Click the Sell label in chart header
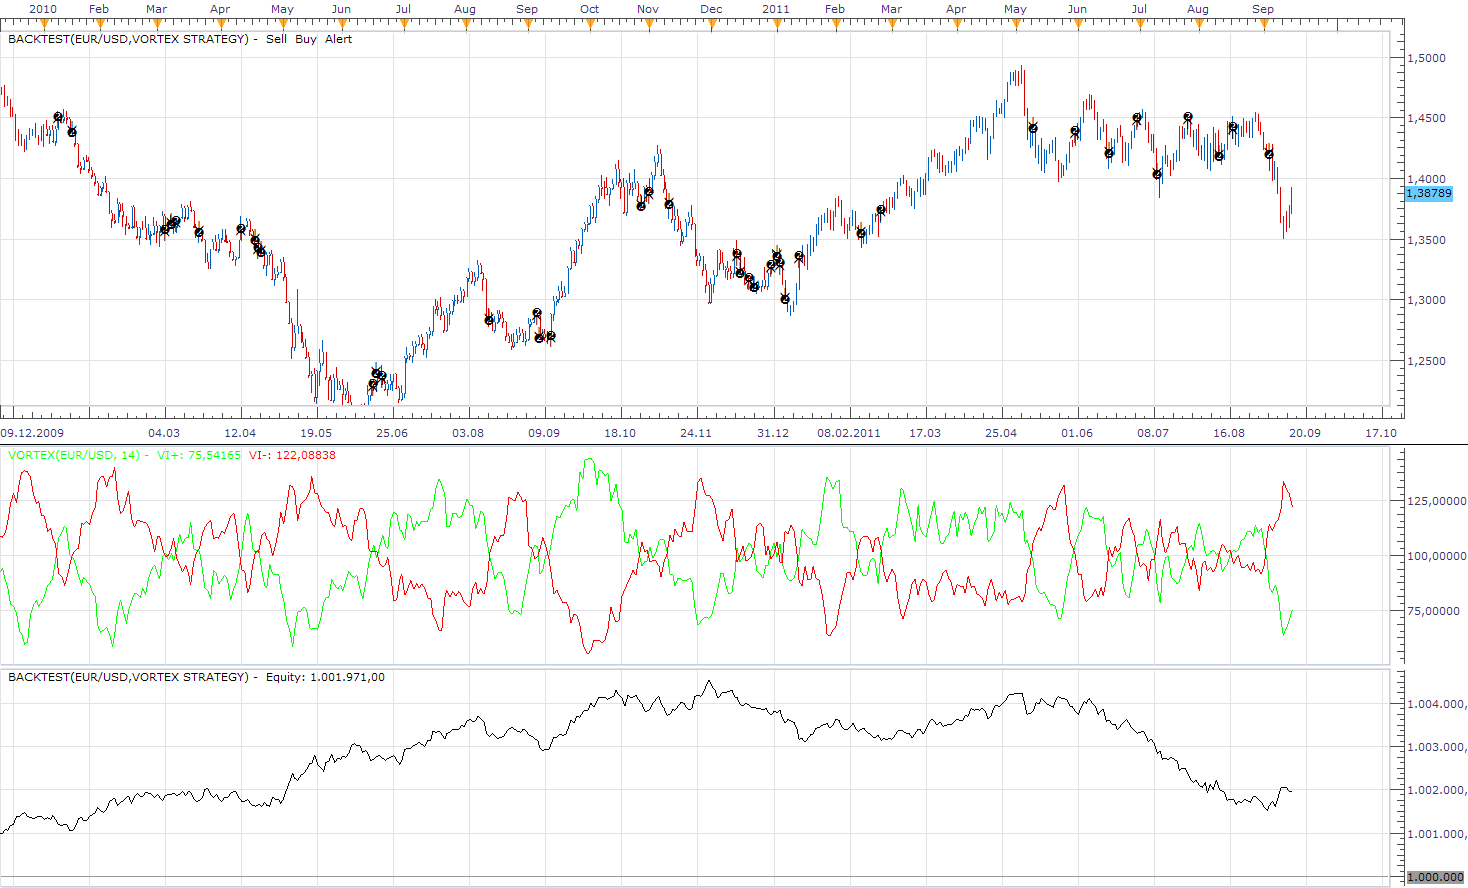1468x888 pixels. pyautogui.click(x=276, y=39)
